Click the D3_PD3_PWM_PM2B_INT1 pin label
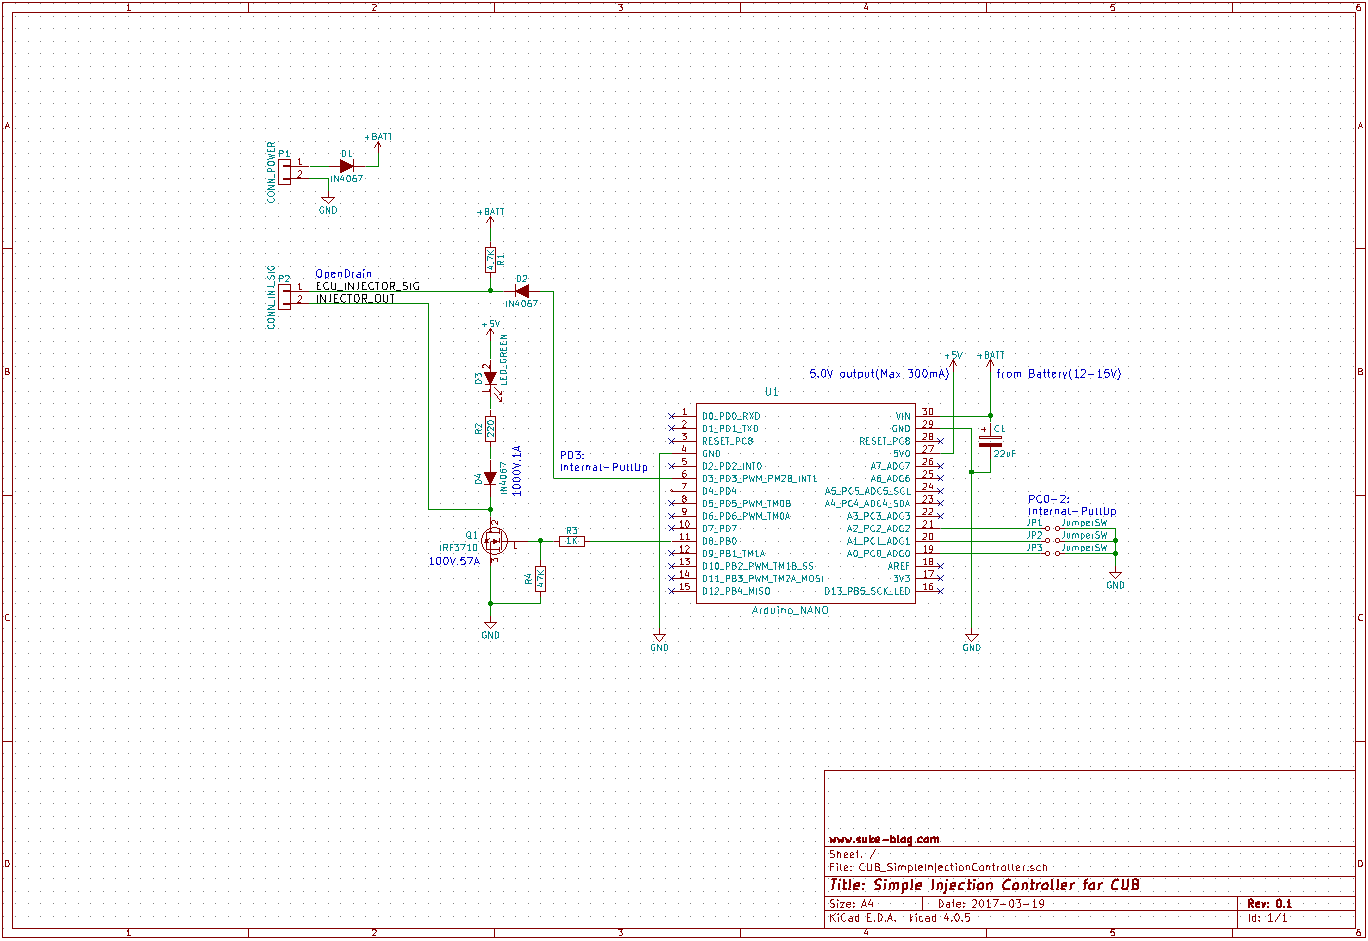The height and width of the screenshot is (941, 1368). pos(759,479)
